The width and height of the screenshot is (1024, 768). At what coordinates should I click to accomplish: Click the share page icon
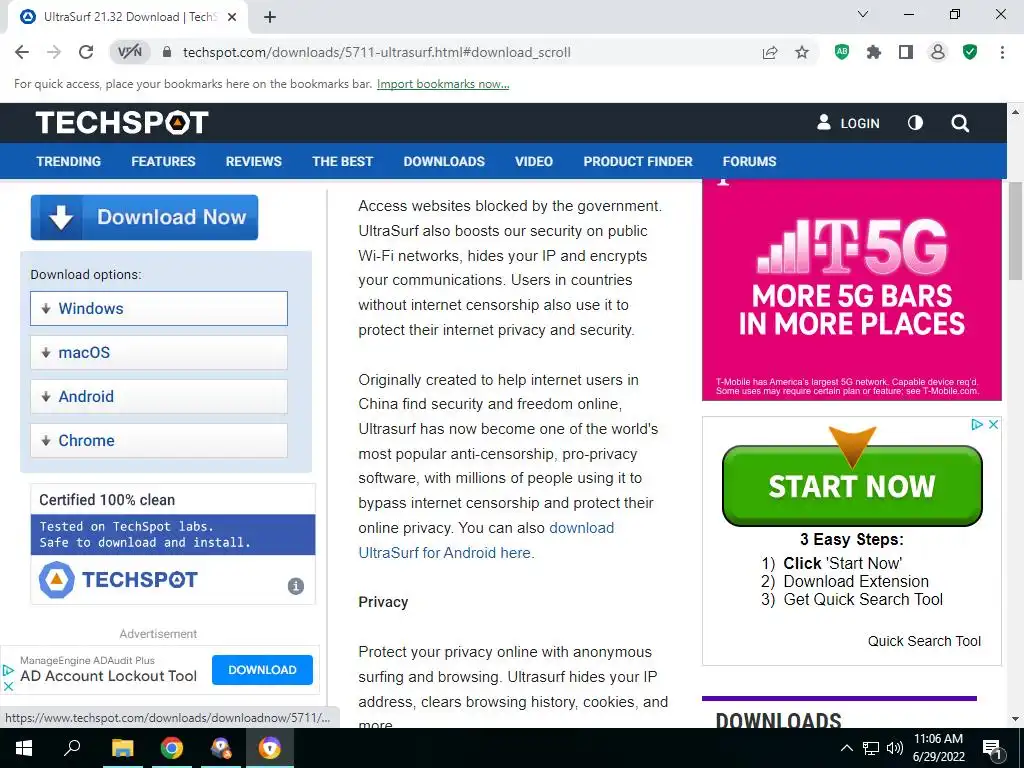[770, 52]
